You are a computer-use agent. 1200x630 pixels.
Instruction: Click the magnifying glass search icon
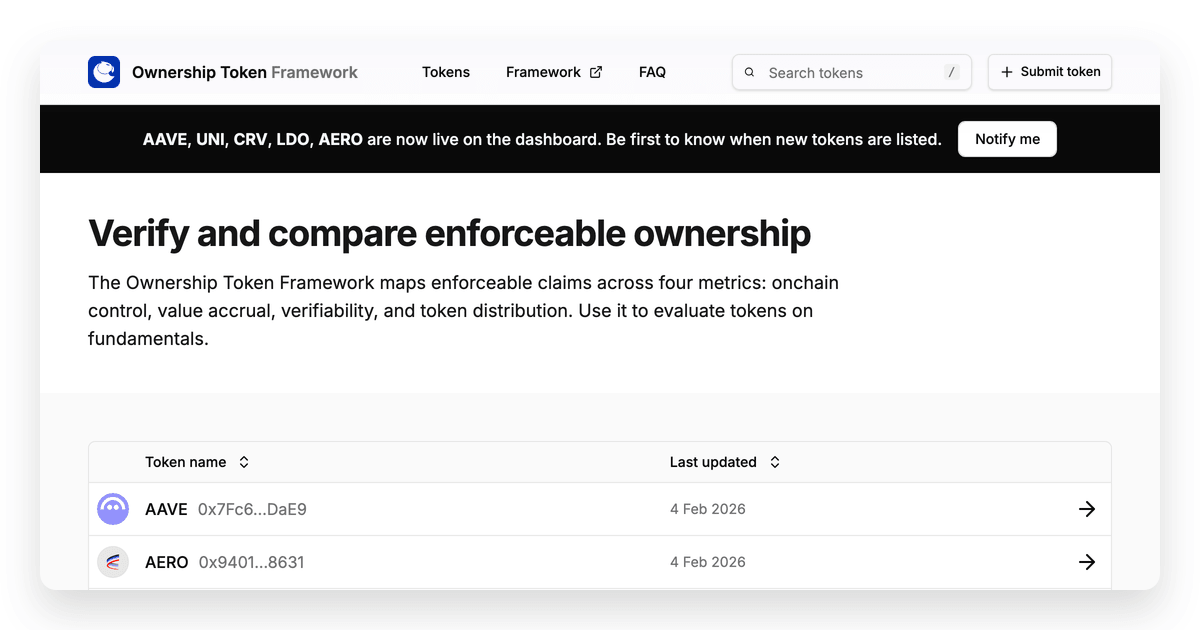tap(750, 72)
